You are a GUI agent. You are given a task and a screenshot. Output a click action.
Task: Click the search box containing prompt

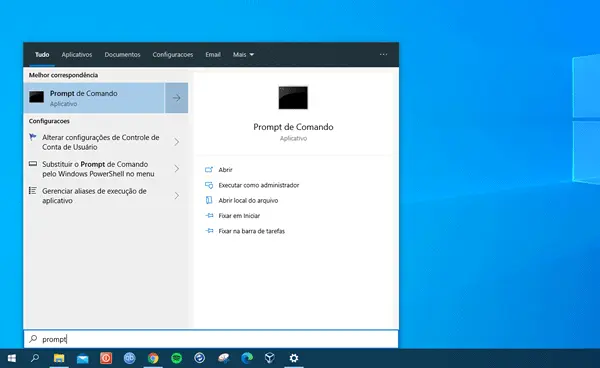click(x=211, y=339)
